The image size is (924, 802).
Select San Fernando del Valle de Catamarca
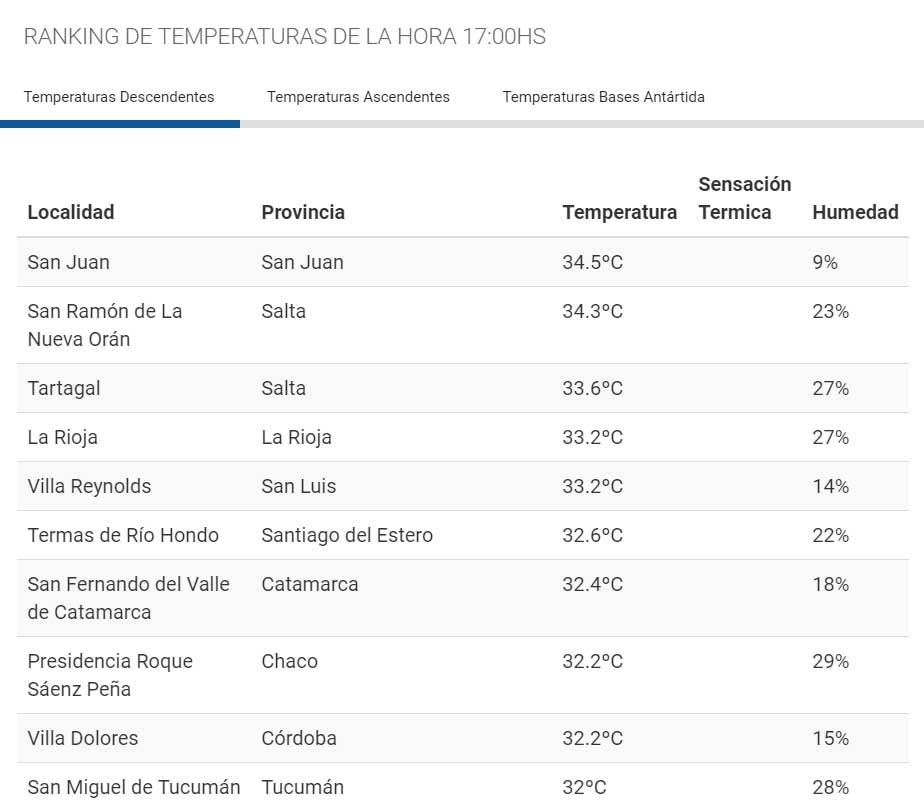(x=128, y=598)
